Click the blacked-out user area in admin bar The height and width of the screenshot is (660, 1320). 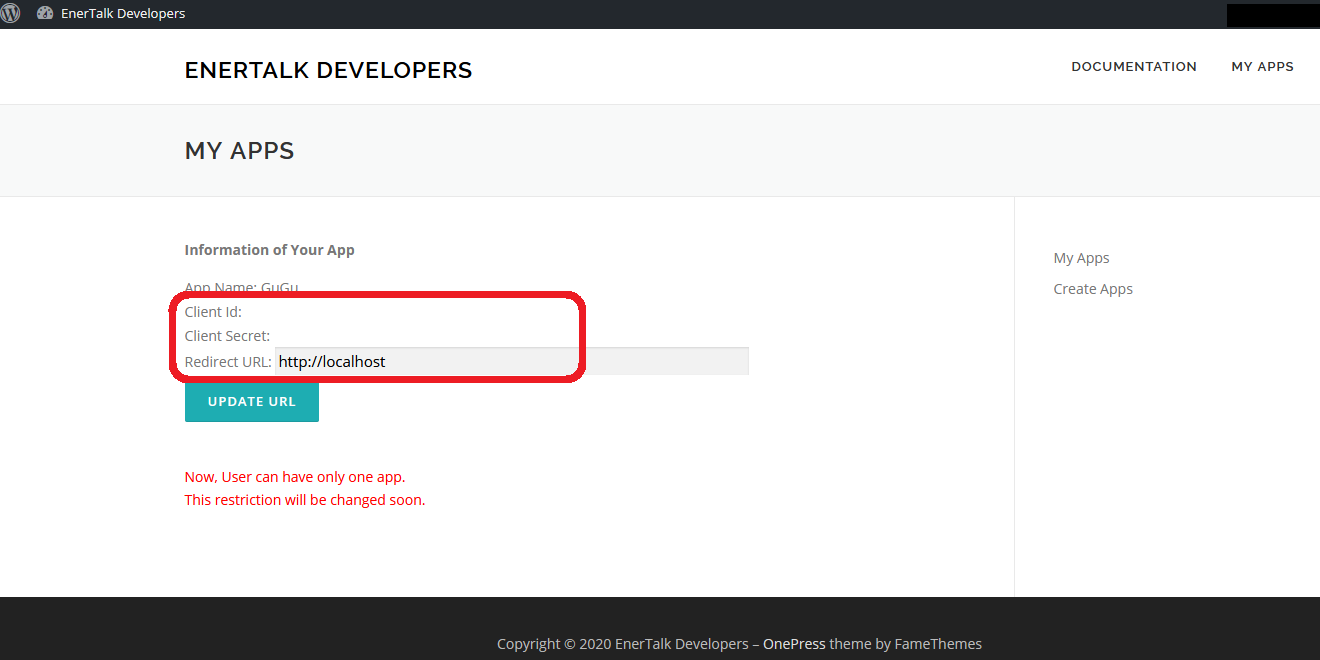pyautogui.click(x=1273, y=15)
